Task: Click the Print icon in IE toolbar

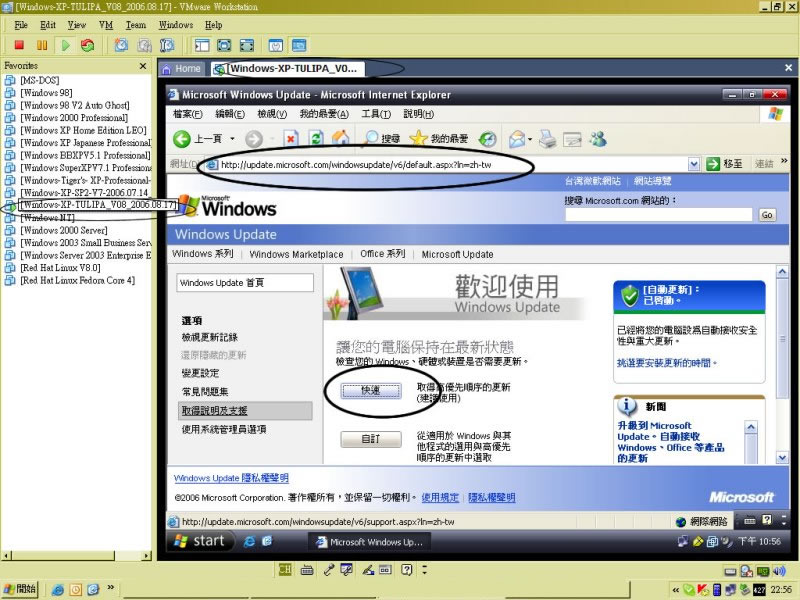Action: [547, 139]
